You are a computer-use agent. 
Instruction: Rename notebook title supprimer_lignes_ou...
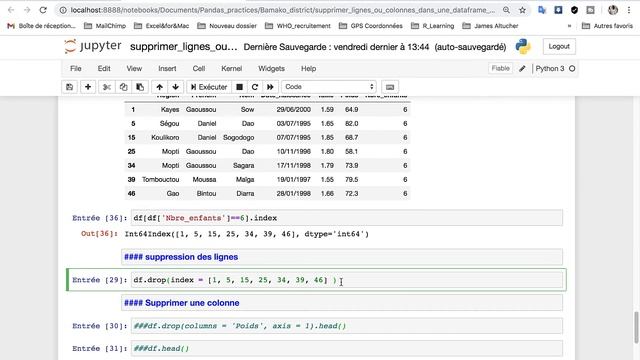(183, 47)
